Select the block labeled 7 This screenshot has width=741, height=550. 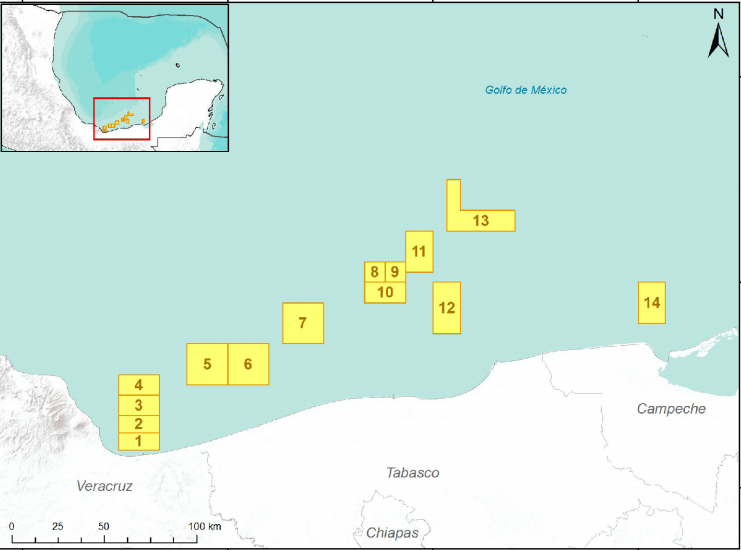pyautogui.click(x=303, y=323)
